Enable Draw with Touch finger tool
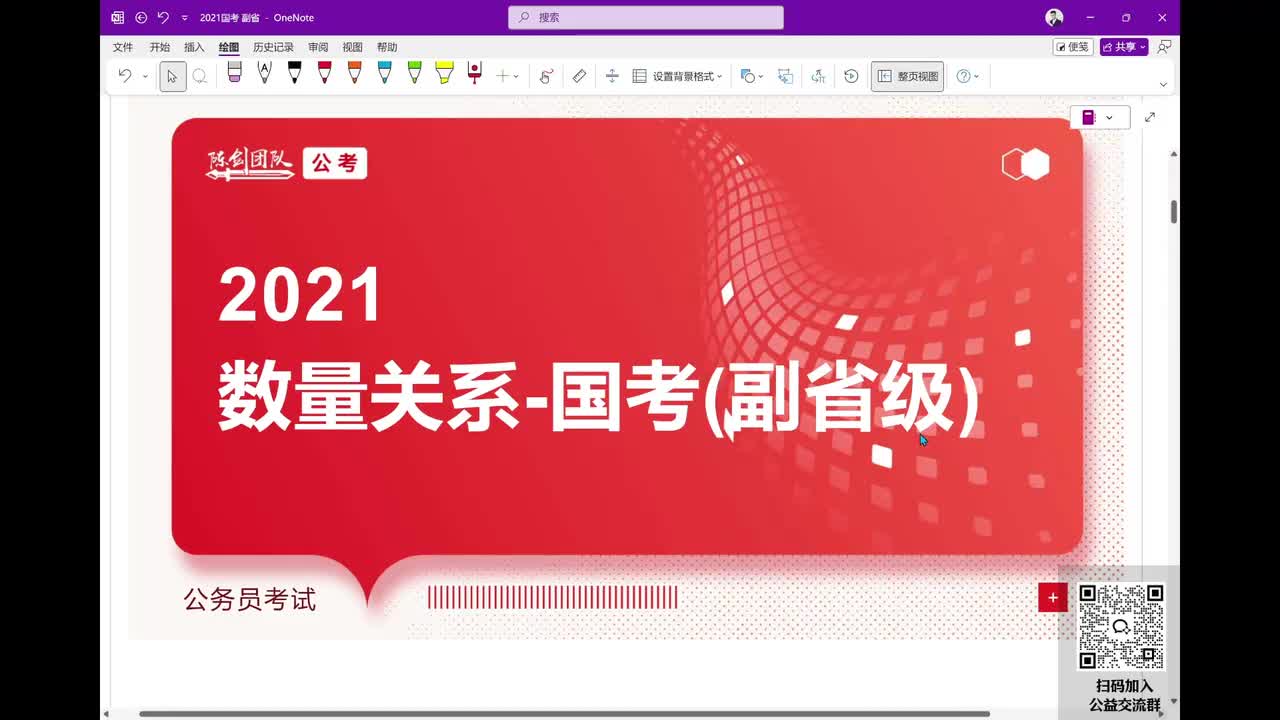This screenshot has width=1280, height=720. tap(546, 76)
